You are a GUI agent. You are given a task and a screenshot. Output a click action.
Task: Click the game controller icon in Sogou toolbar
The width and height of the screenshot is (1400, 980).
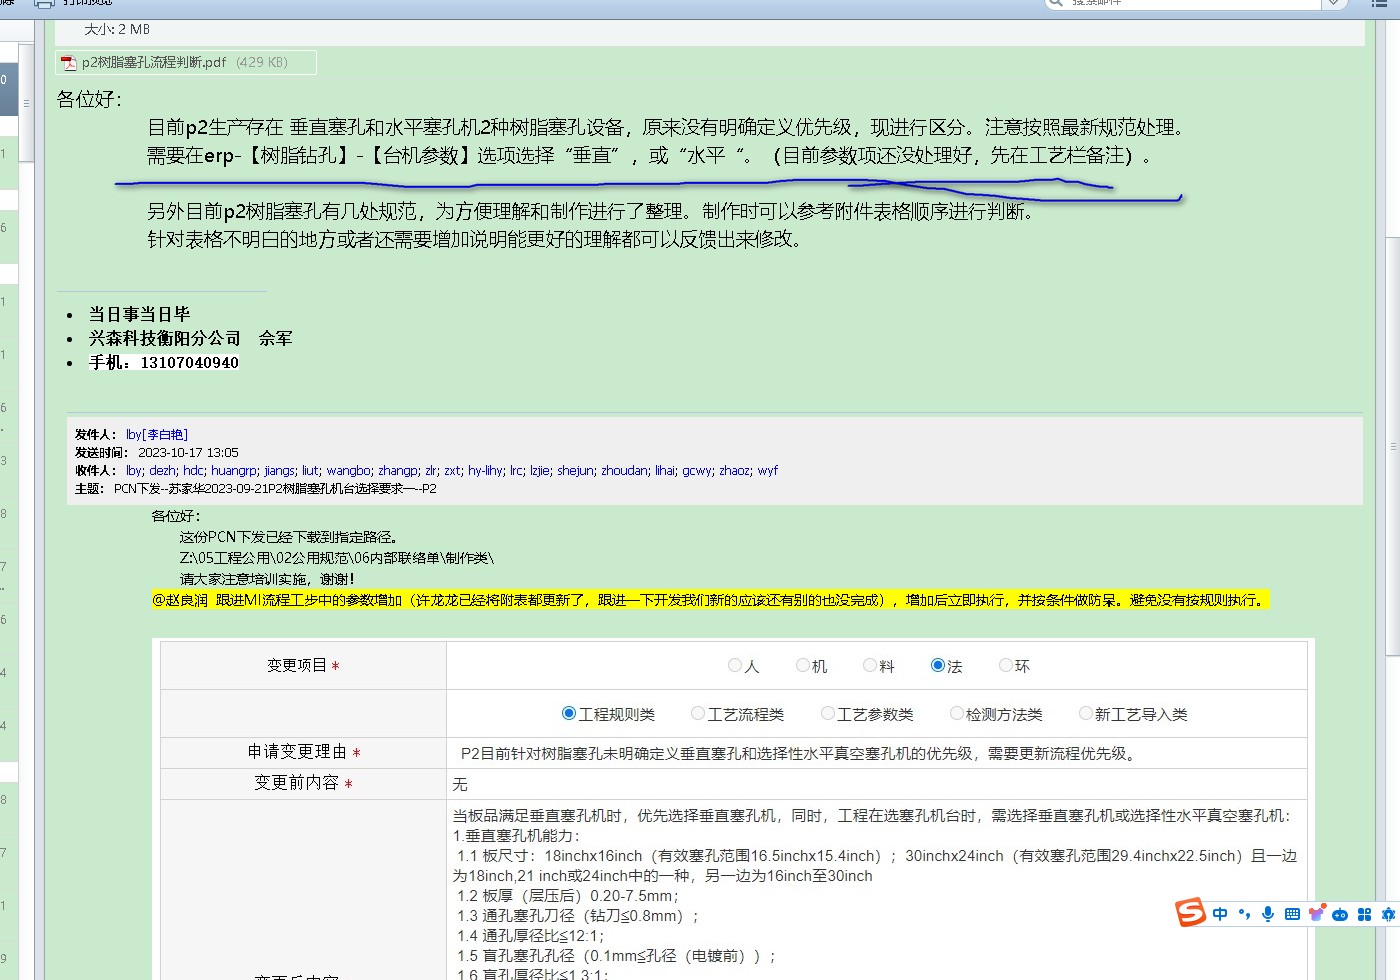pyautogui.click(x=1340, y=914)
